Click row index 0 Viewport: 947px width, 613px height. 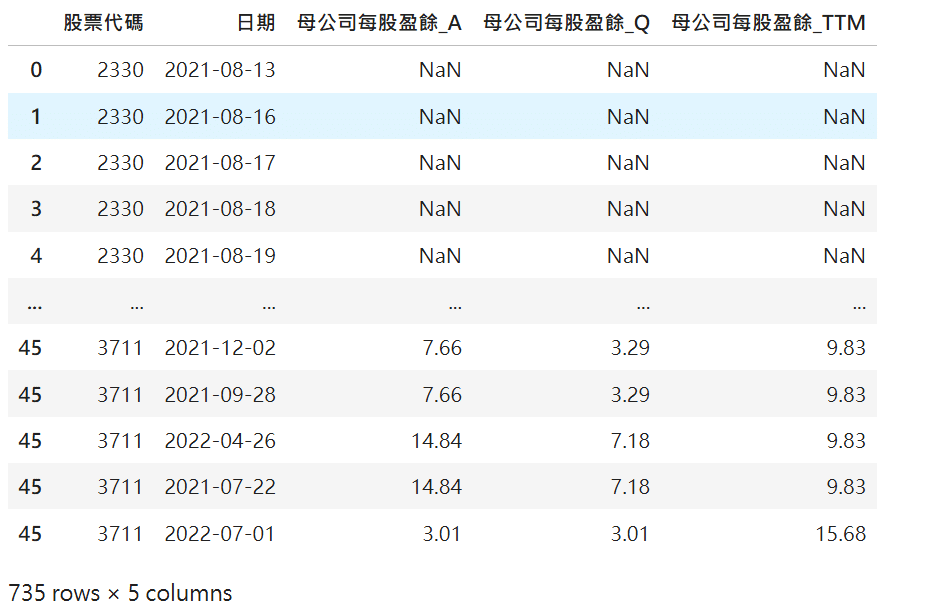pos(36,70)
